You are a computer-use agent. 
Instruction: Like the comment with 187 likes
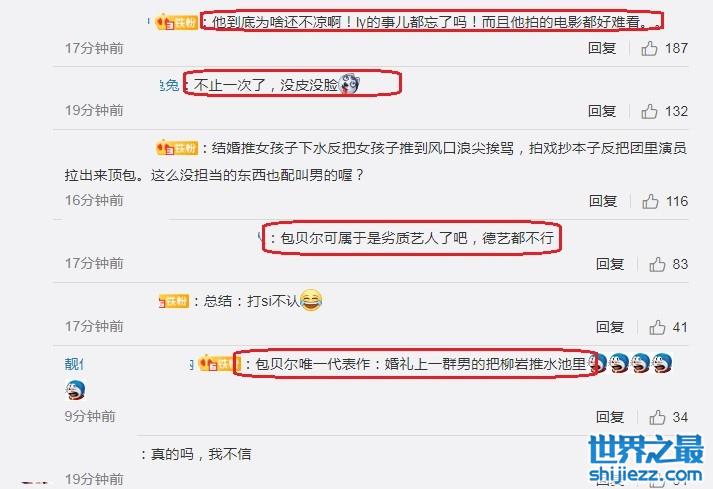[x=649, y=48]
